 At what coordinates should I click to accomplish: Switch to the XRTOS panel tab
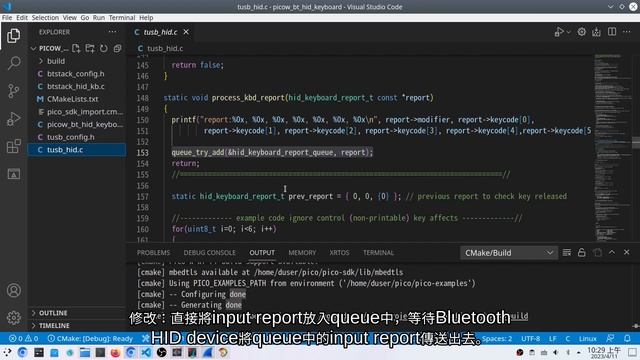[x=339, y=253]
